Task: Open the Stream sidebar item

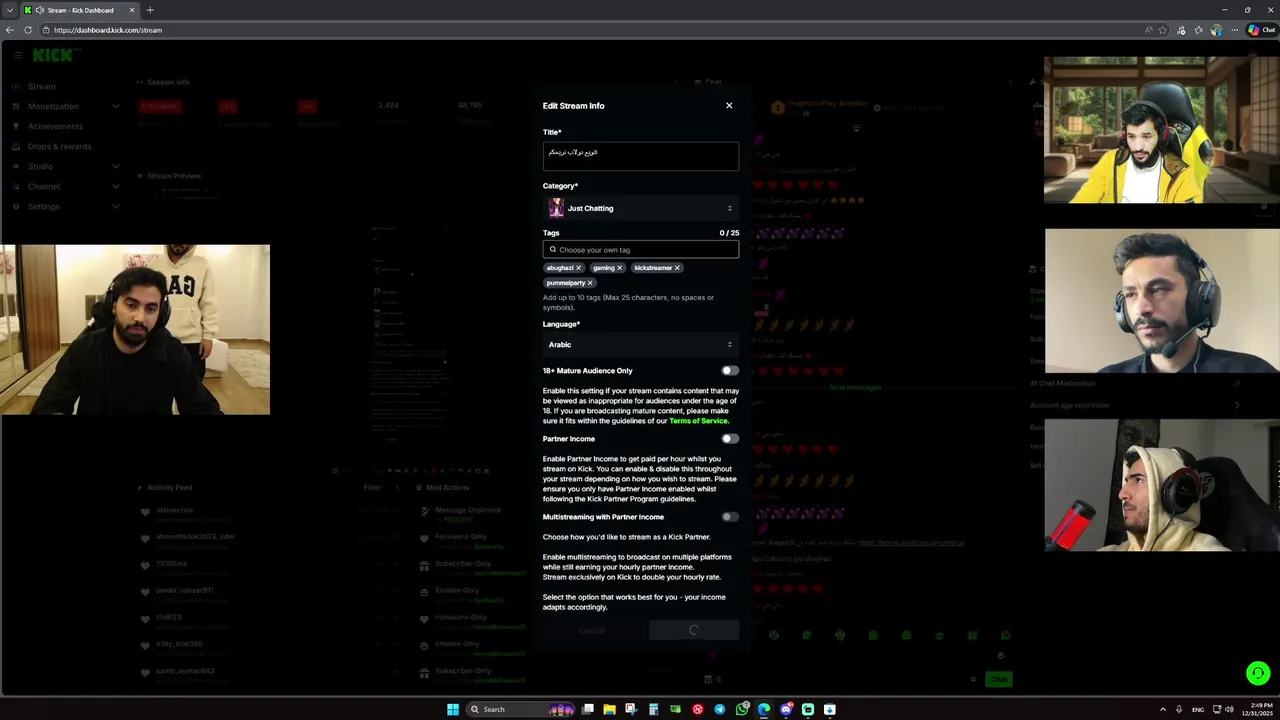Action: [42, 86]
